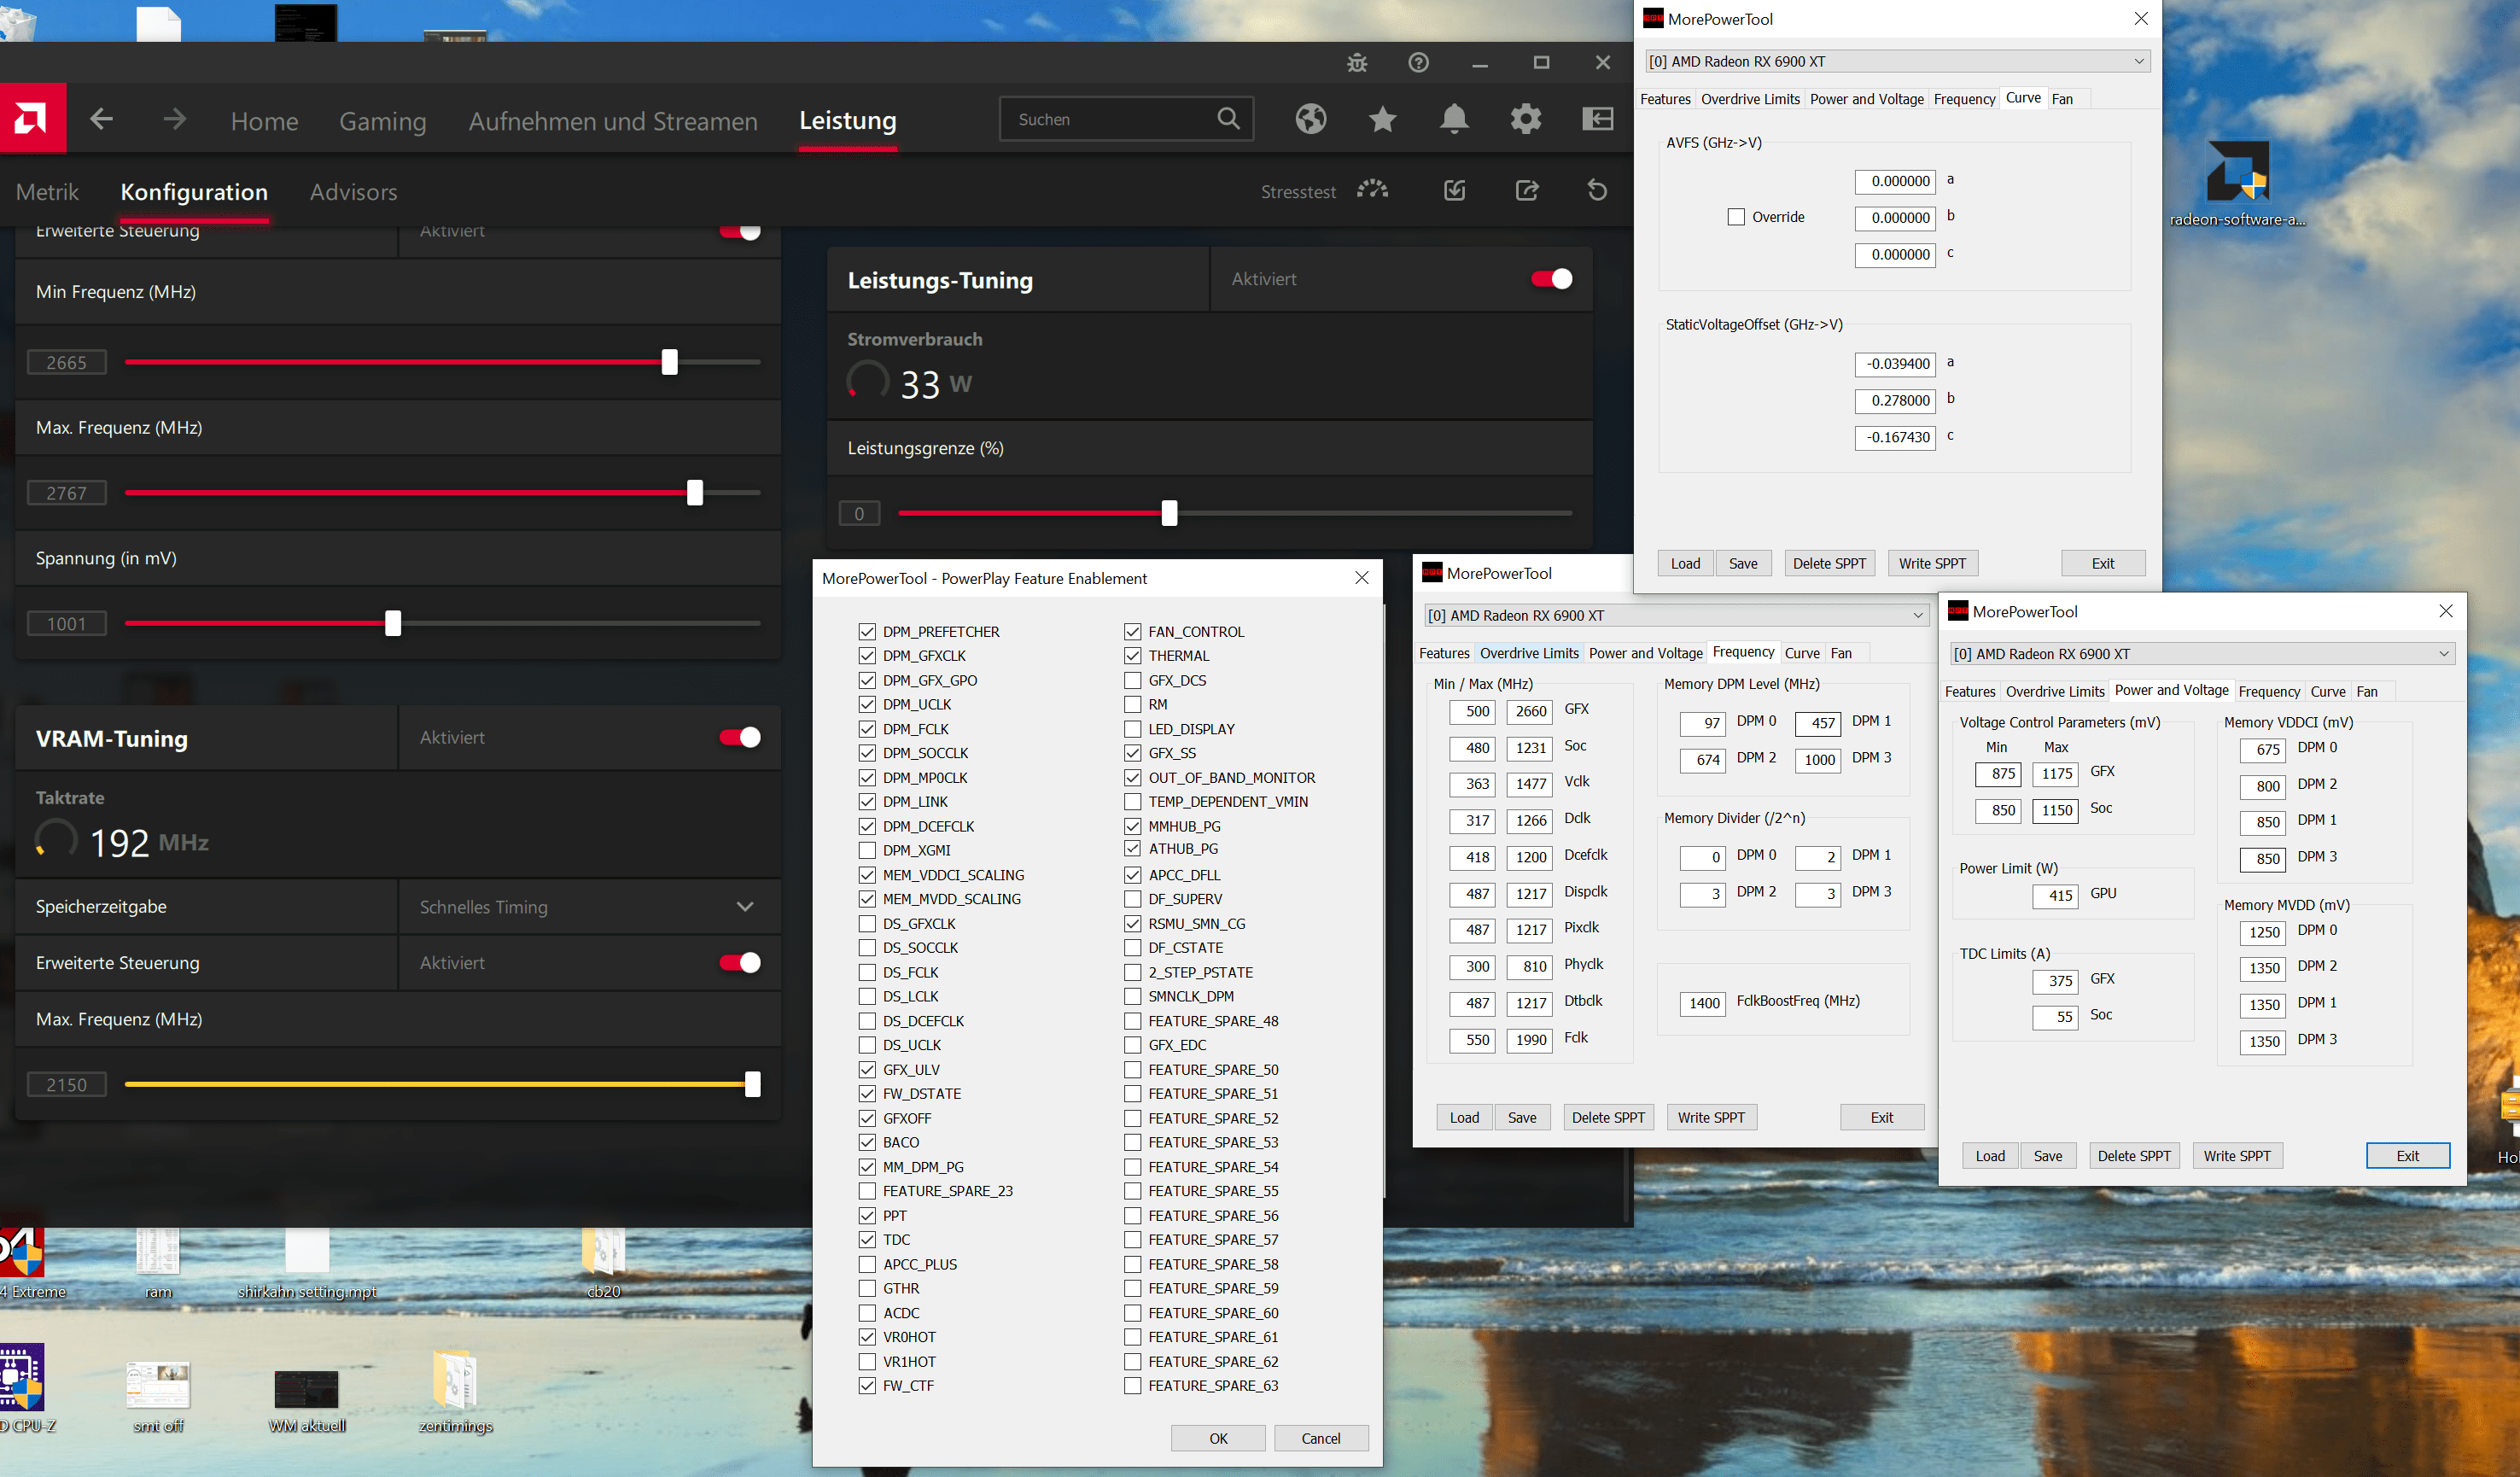Open the web browser globe icon

1311,119
